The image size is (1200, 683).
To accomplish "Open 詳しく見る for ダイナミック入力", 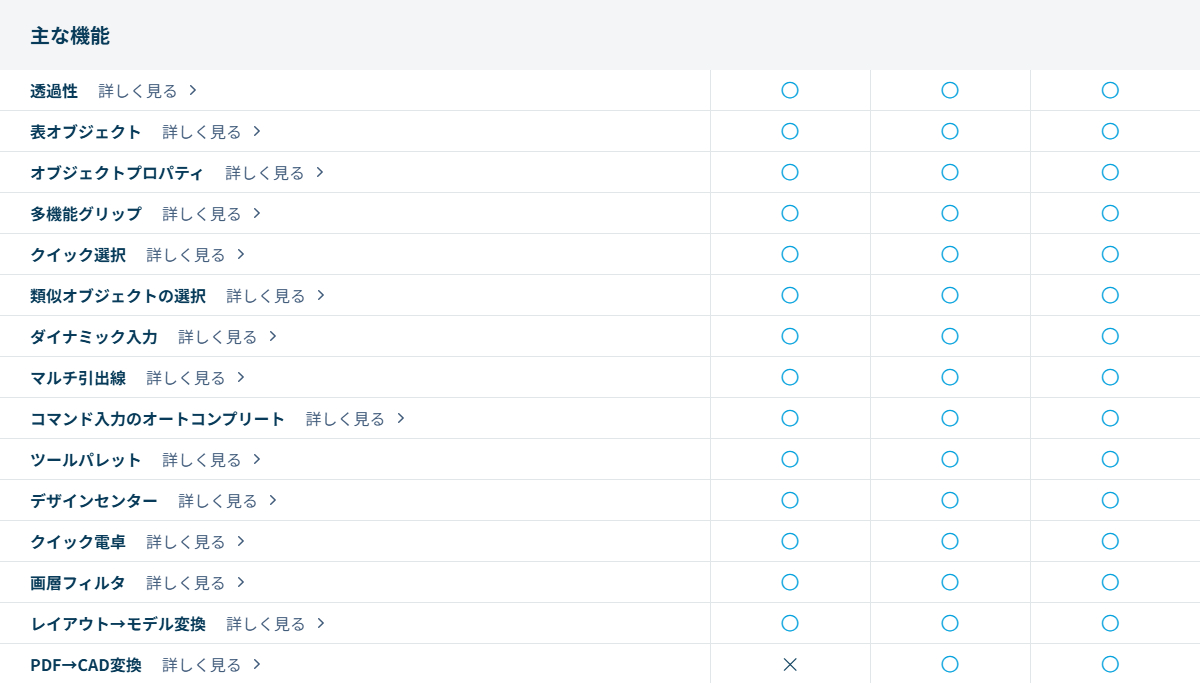I will [x=218, y=336].
